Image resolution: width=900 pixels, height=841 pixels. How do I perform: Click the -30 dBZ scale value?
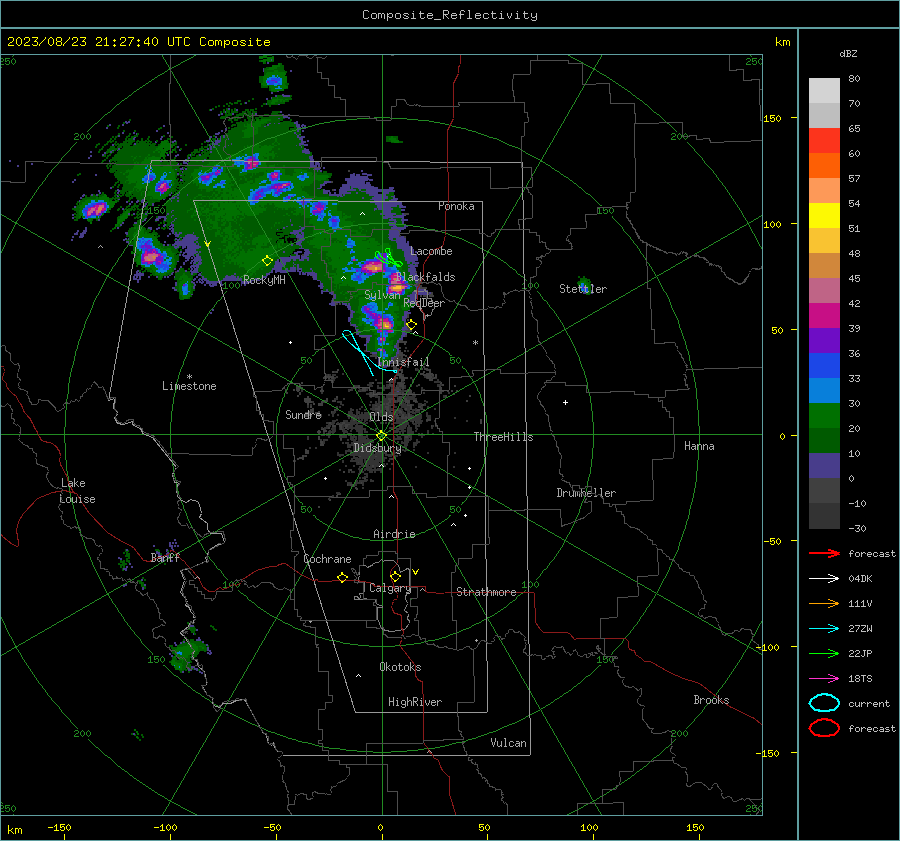coord(857,529)
